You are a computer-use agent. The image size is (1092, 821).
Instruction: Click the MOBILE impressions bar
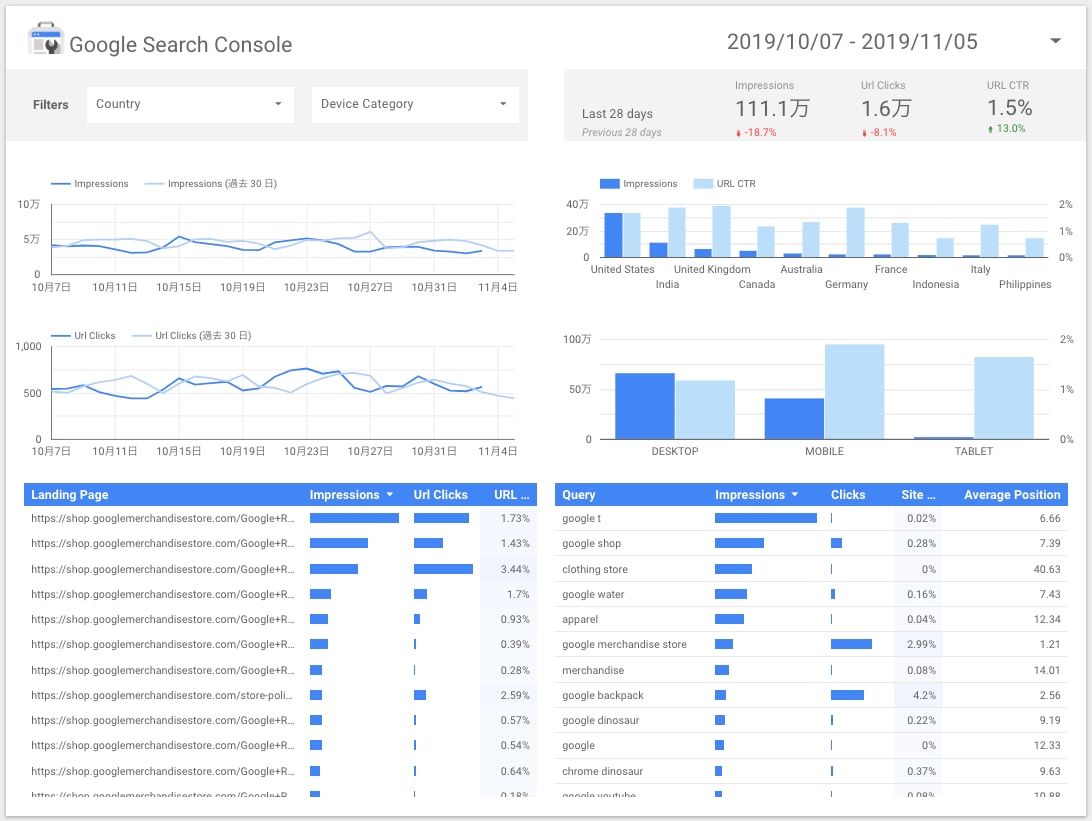(794, 419)
